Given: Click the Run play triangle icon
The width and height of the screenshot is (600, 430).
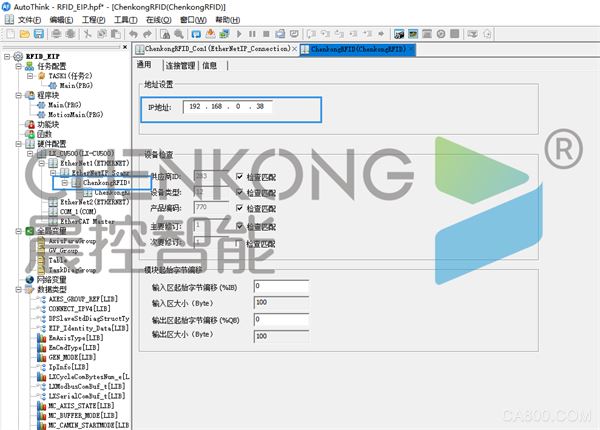Looking at the screenshot, I should 239,34.
